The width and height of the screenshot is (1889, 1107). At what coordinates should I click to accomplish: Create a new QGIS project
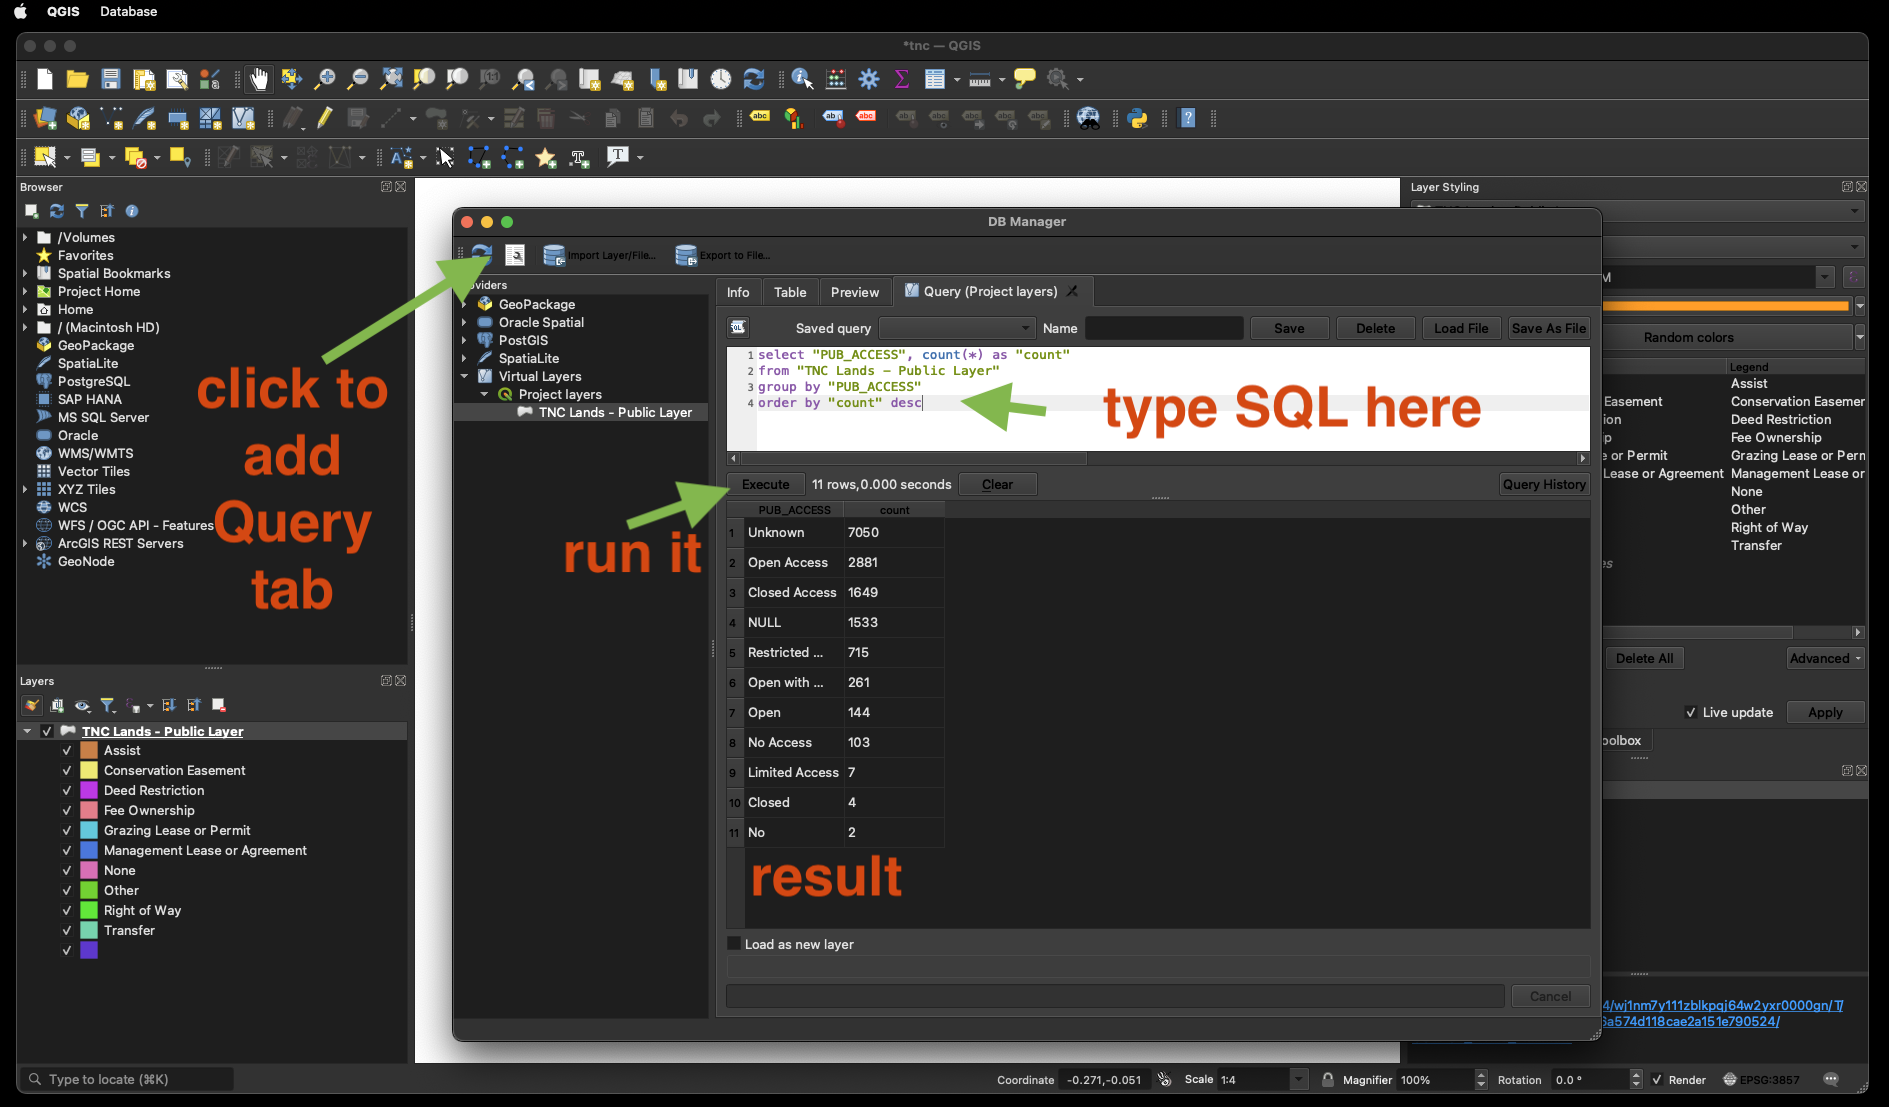click(x=45, y=79)
